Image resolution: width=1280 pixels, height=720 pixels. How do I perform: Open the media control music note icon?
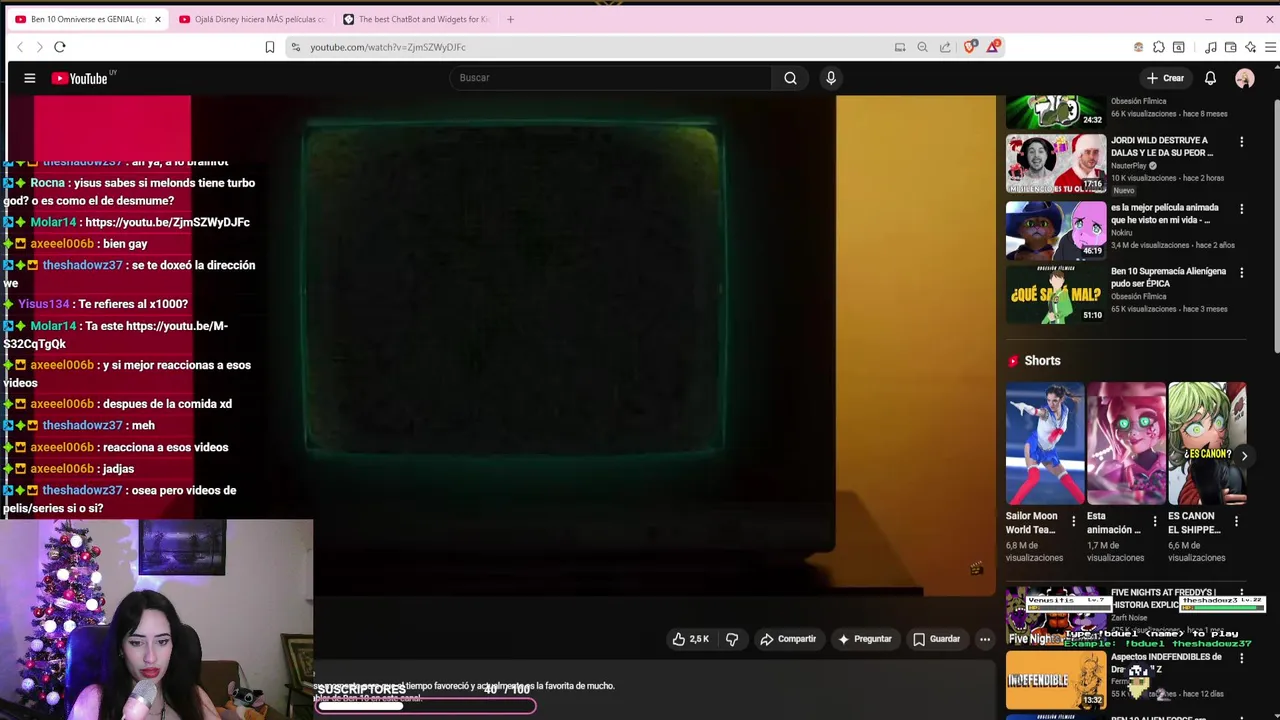[x=1211, y=47]
